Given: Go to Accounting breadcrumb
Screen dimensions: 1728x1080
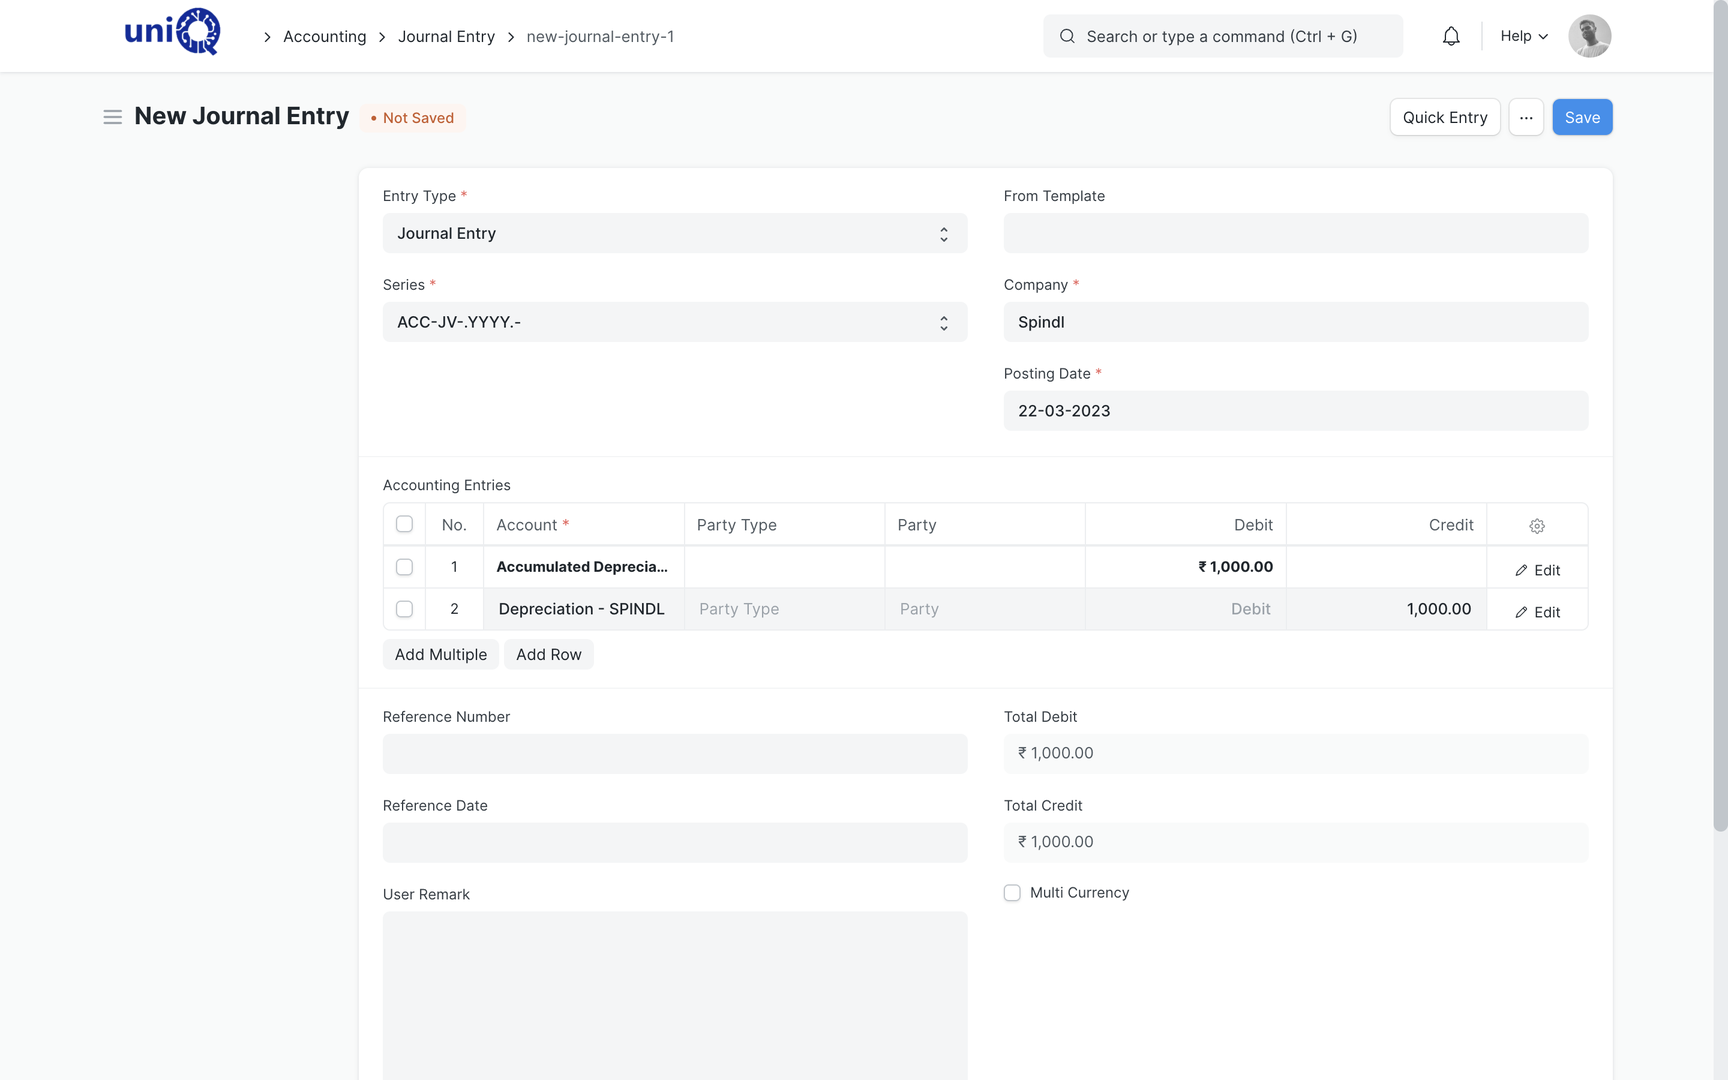Looking at the screenshot, I should point(325,37).
